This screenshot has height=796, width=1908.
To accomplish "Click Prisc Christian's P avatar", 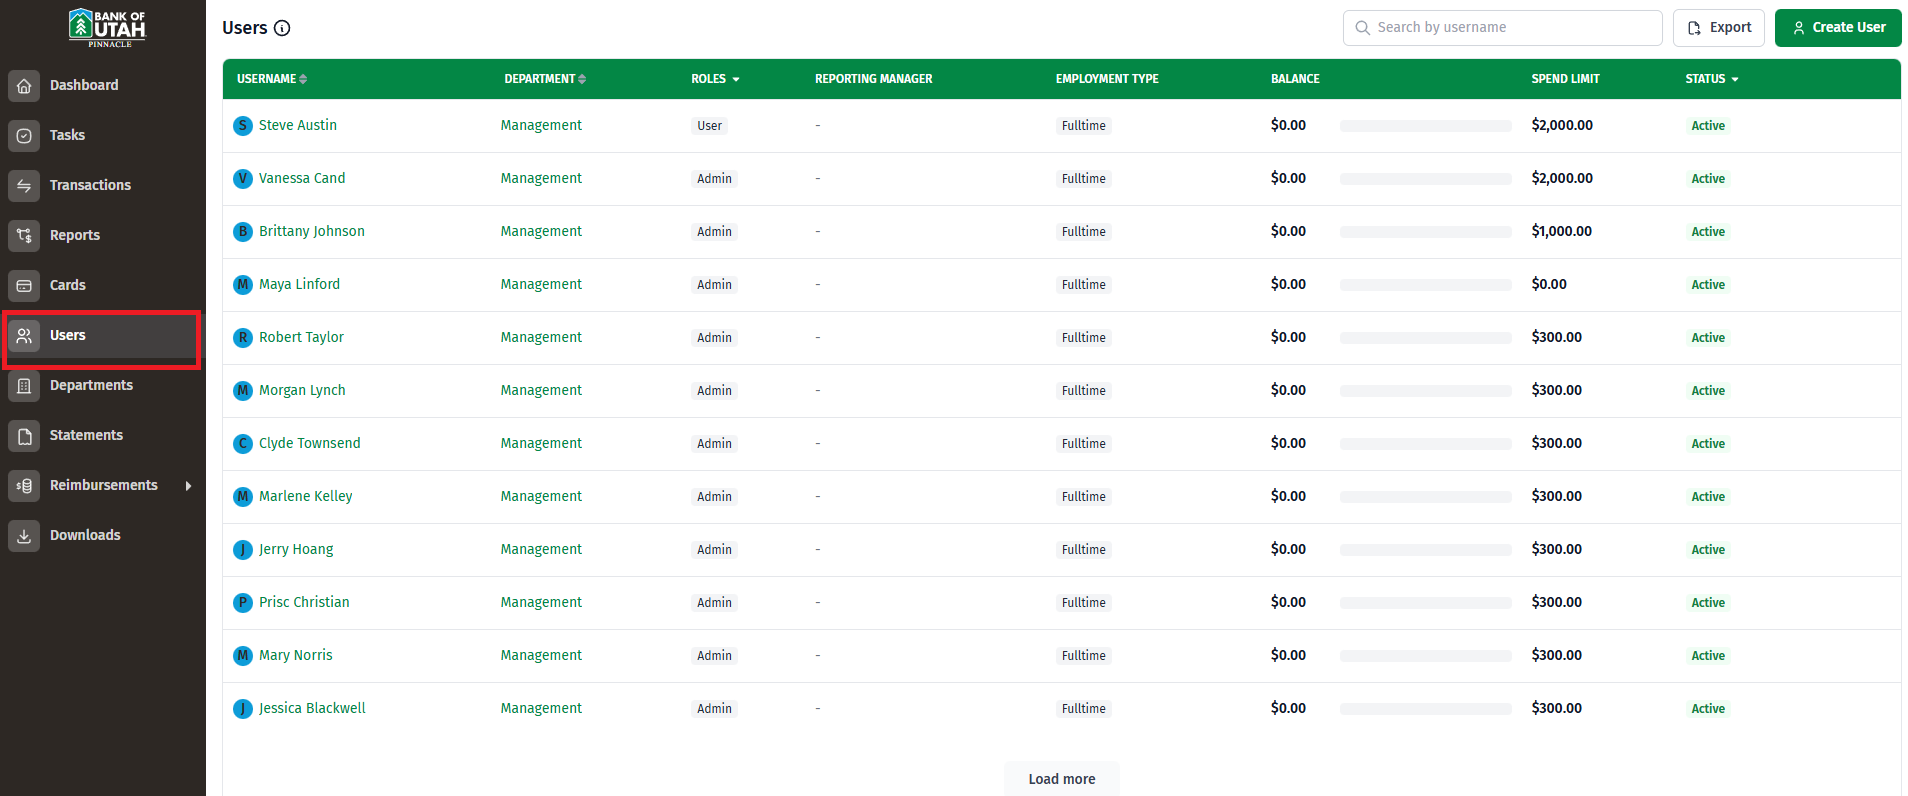I will point(243,603).
